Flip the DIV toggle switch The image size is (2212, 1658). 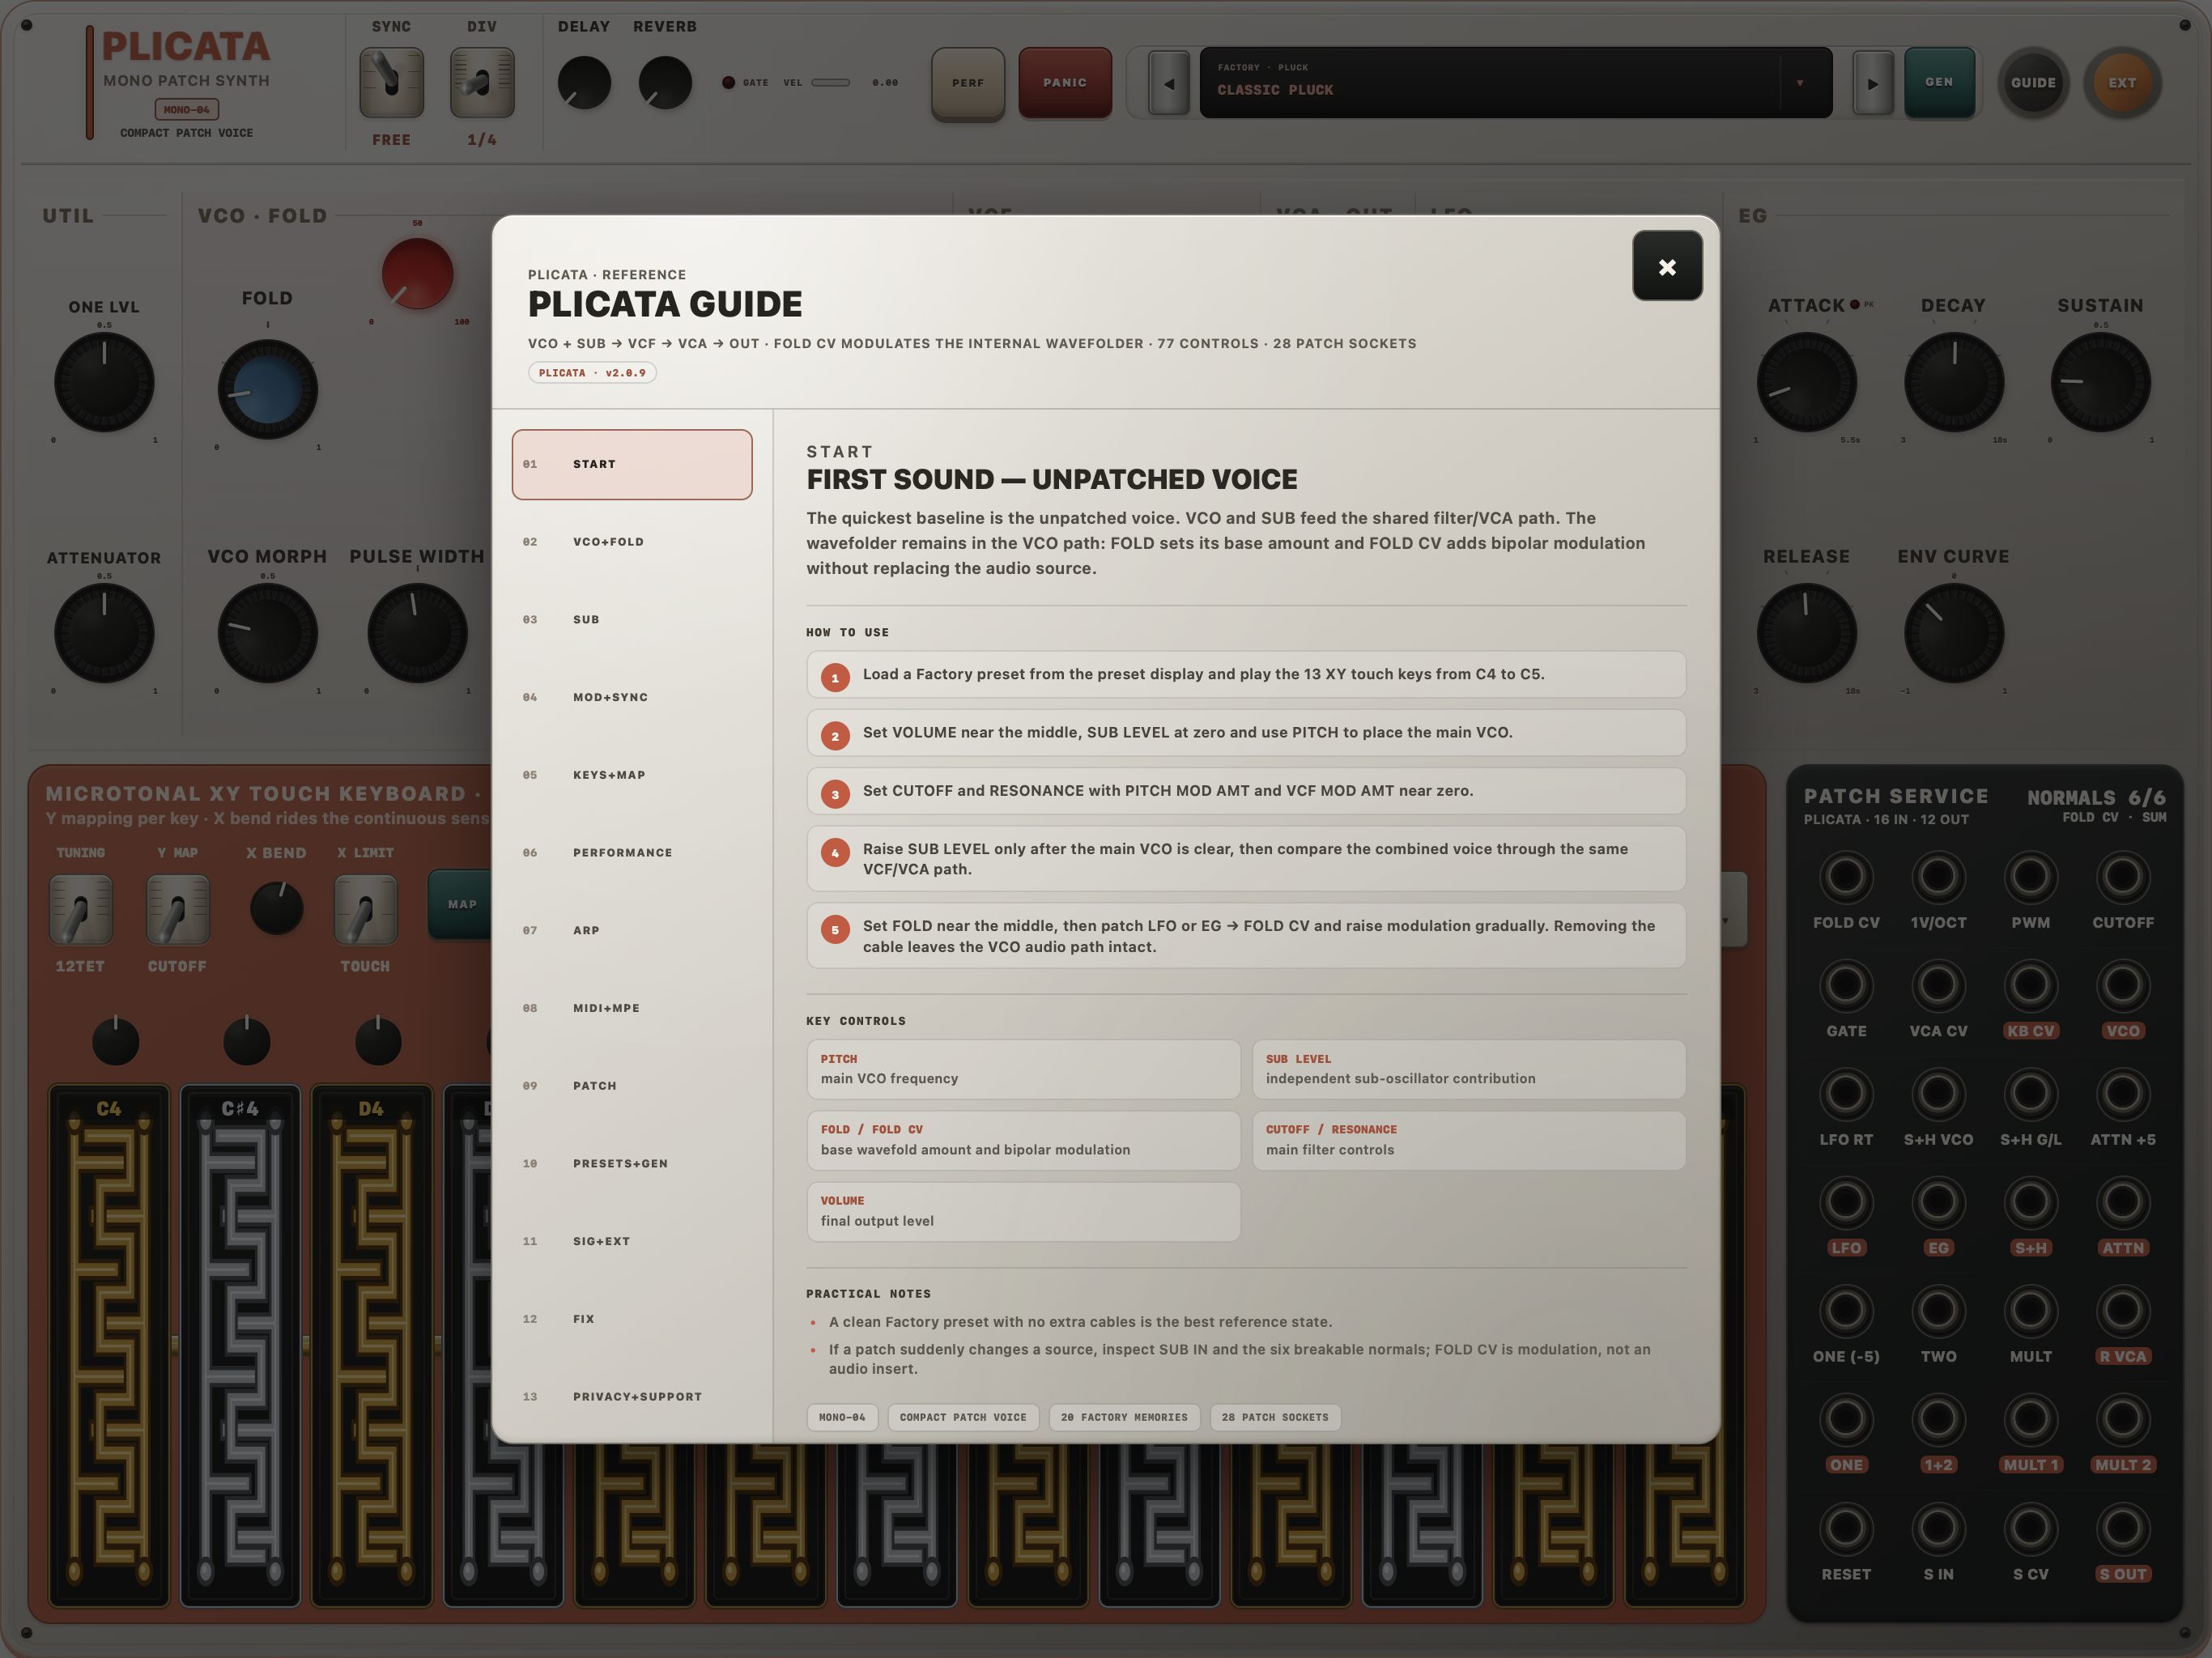[x=482, y=82]
